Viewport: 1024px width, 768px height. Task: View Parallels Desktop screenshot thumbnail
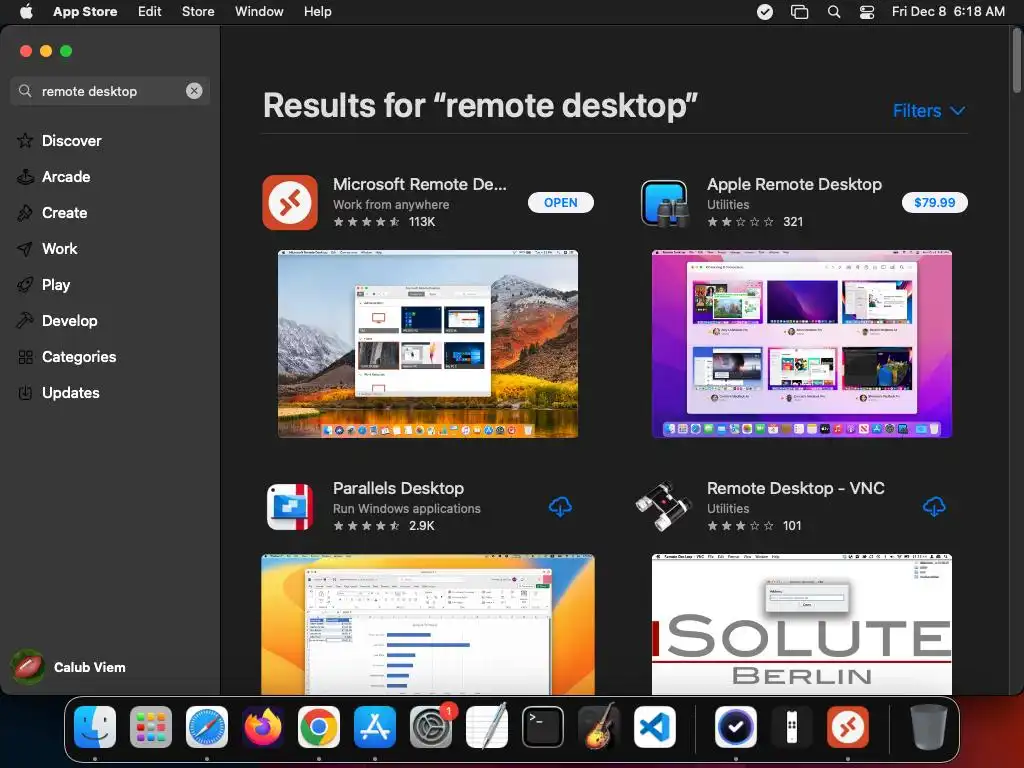click(x=428, y=624)
